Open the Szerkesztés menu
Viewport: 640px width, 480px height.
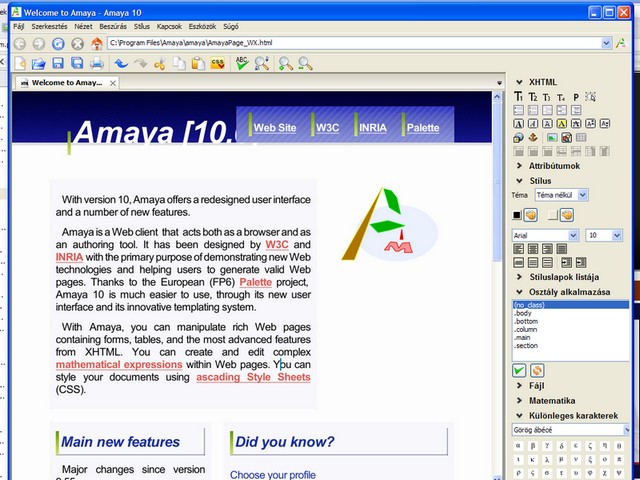[49, 27]
